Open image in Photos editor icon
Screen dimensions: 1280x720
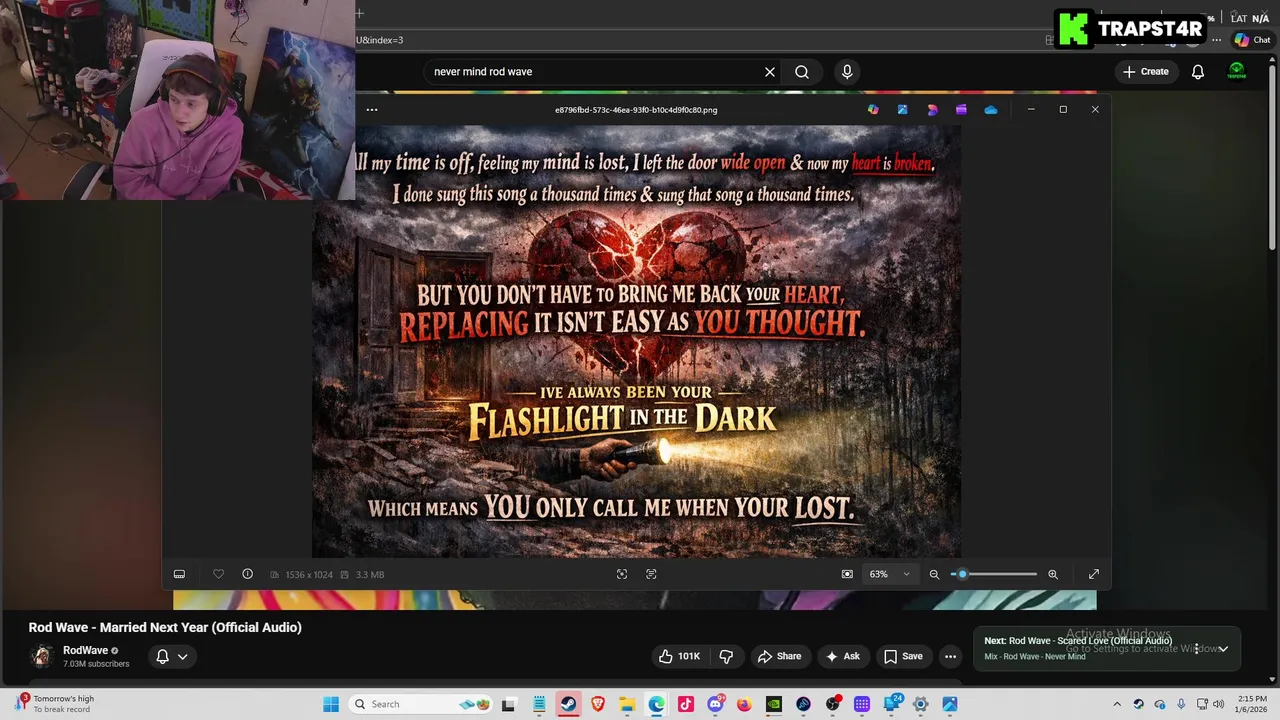[902, 110]
